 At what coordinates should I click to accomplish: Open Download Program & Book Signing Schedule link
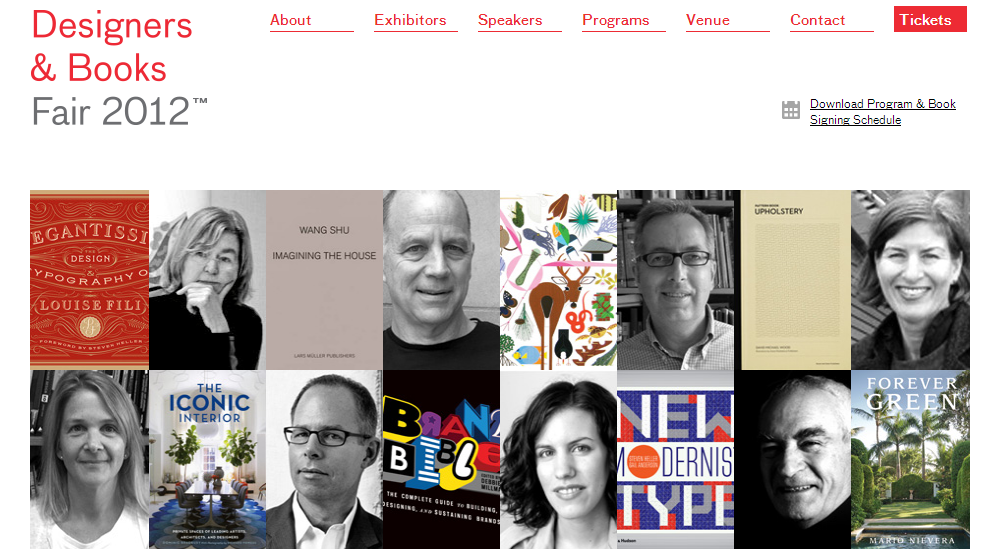point(883,112)
